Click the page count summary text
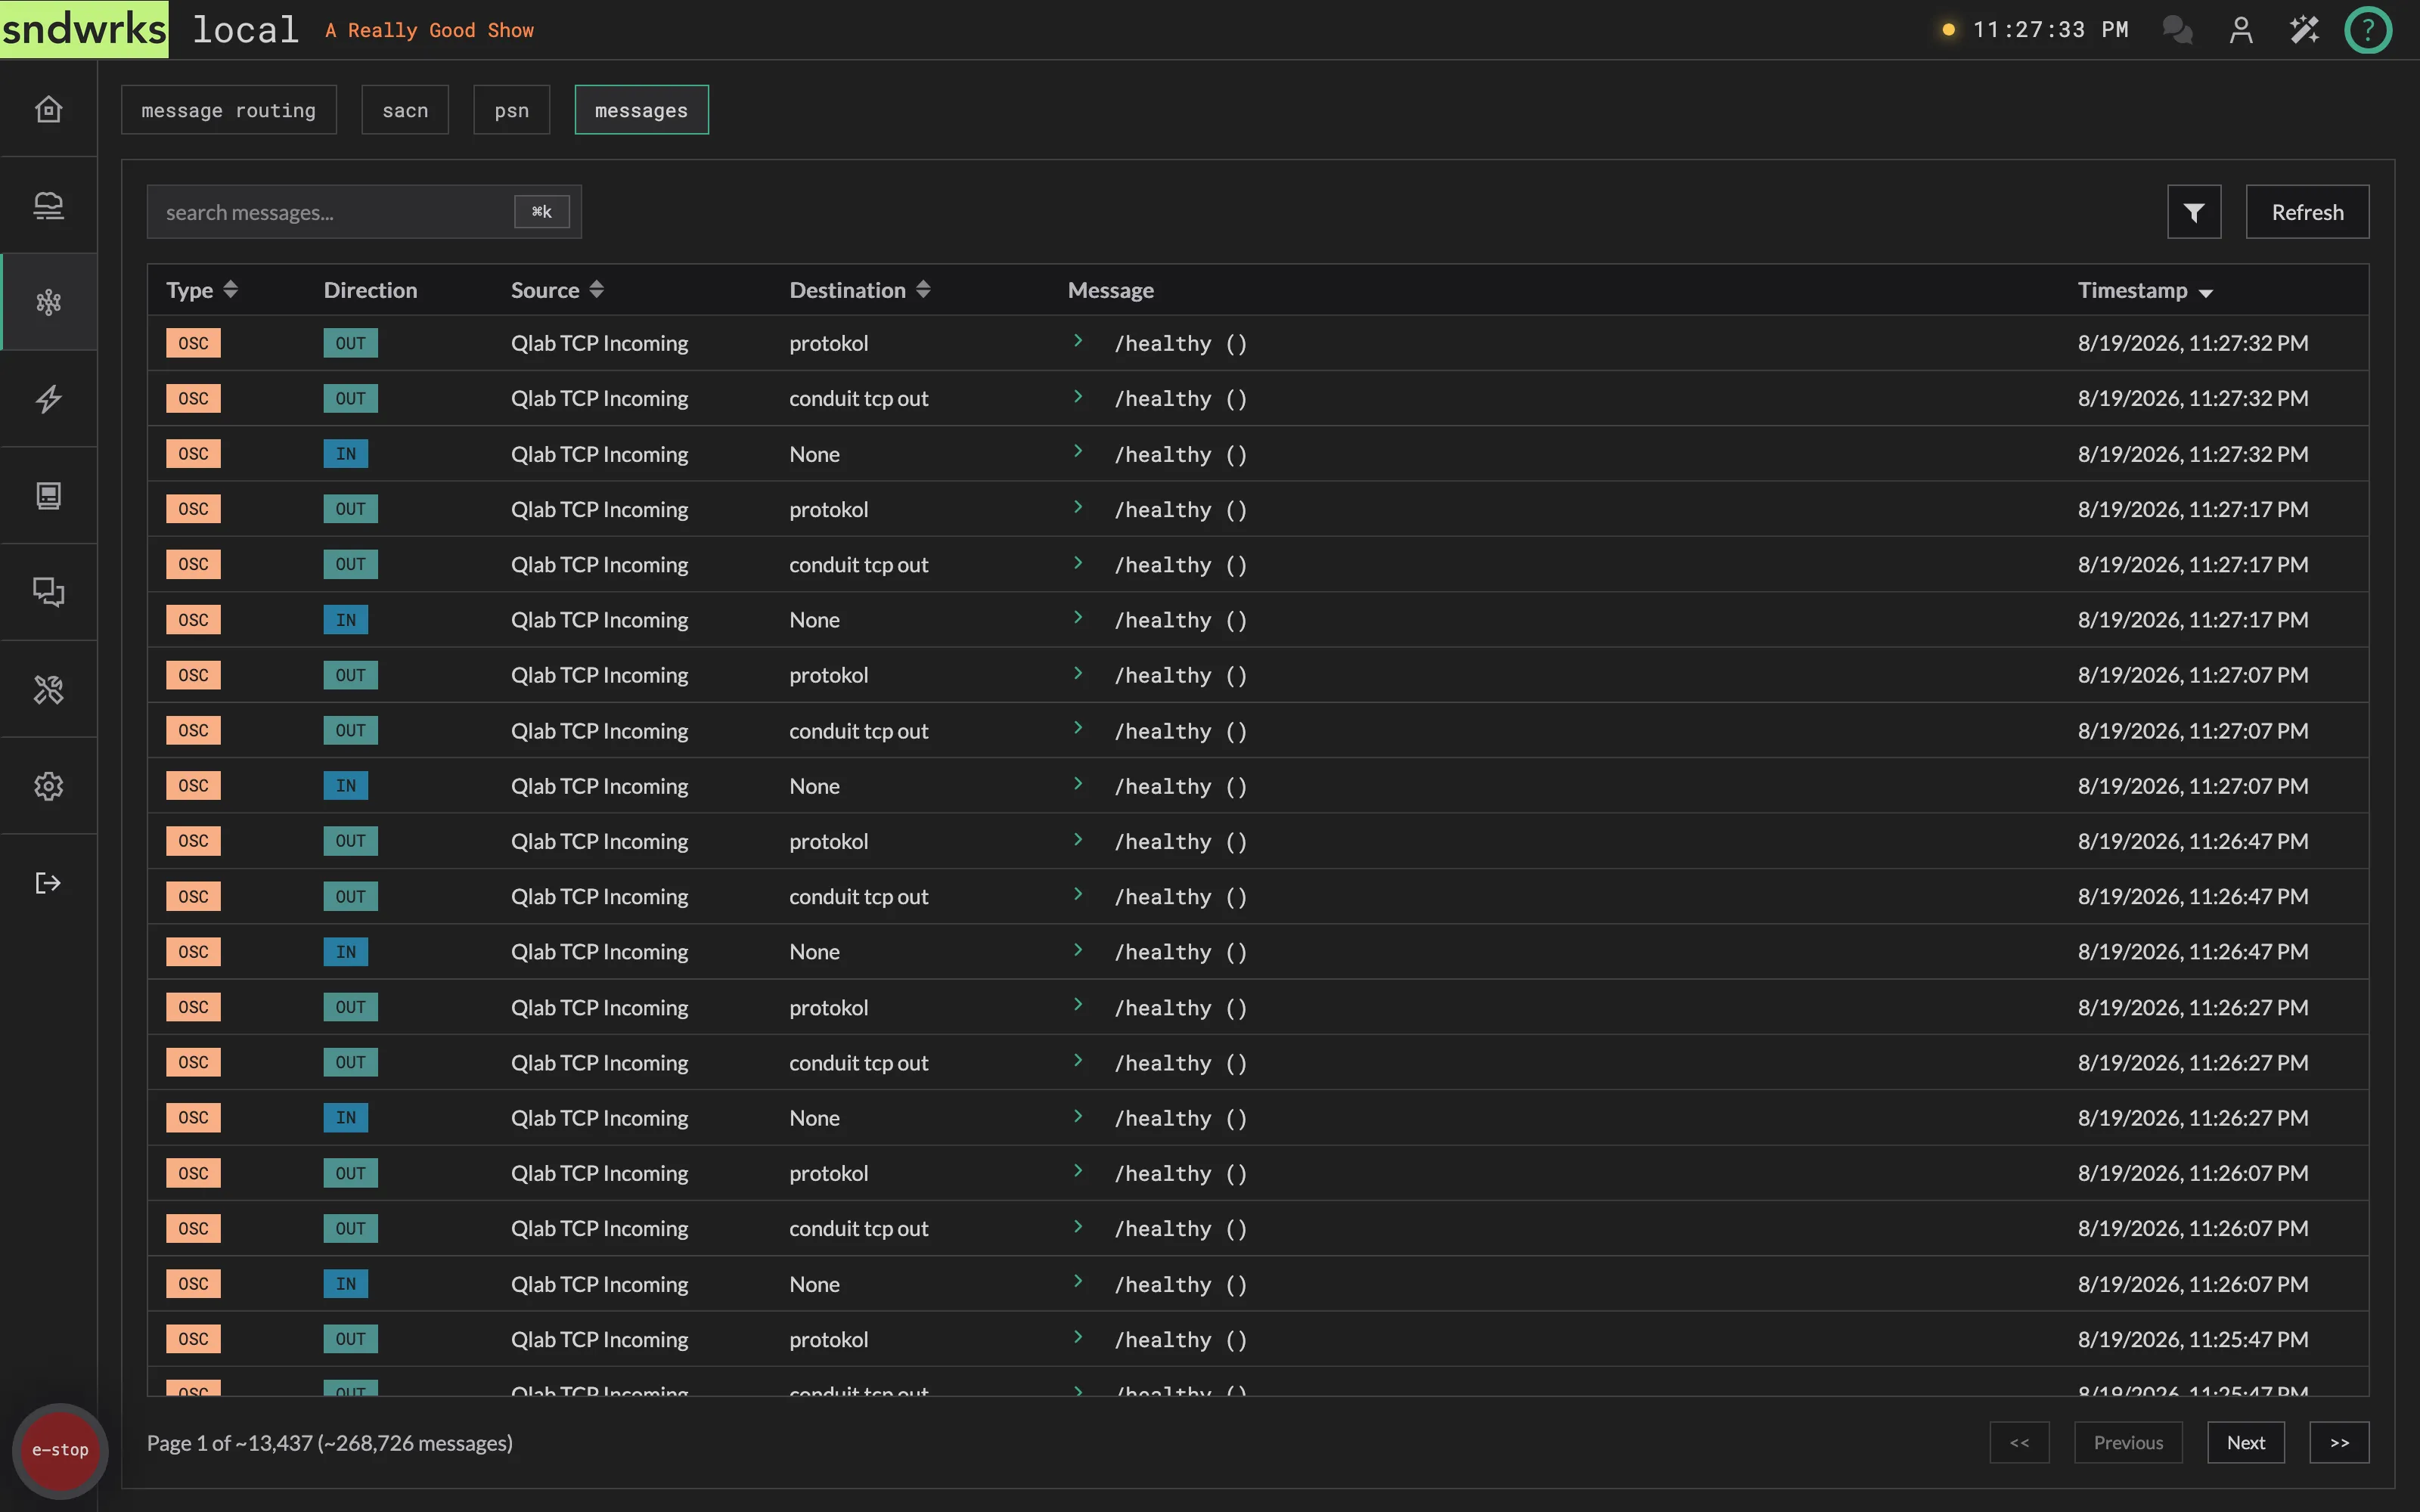This screenshot has height=1512, width=2420. coord(329,1443)
